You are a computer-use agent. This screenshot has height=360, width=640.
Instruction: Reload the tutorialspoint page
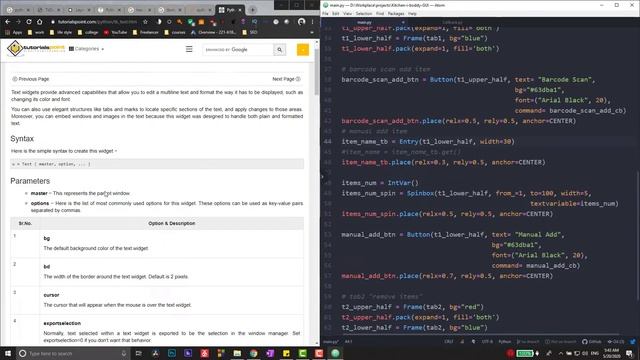point(29,22)
